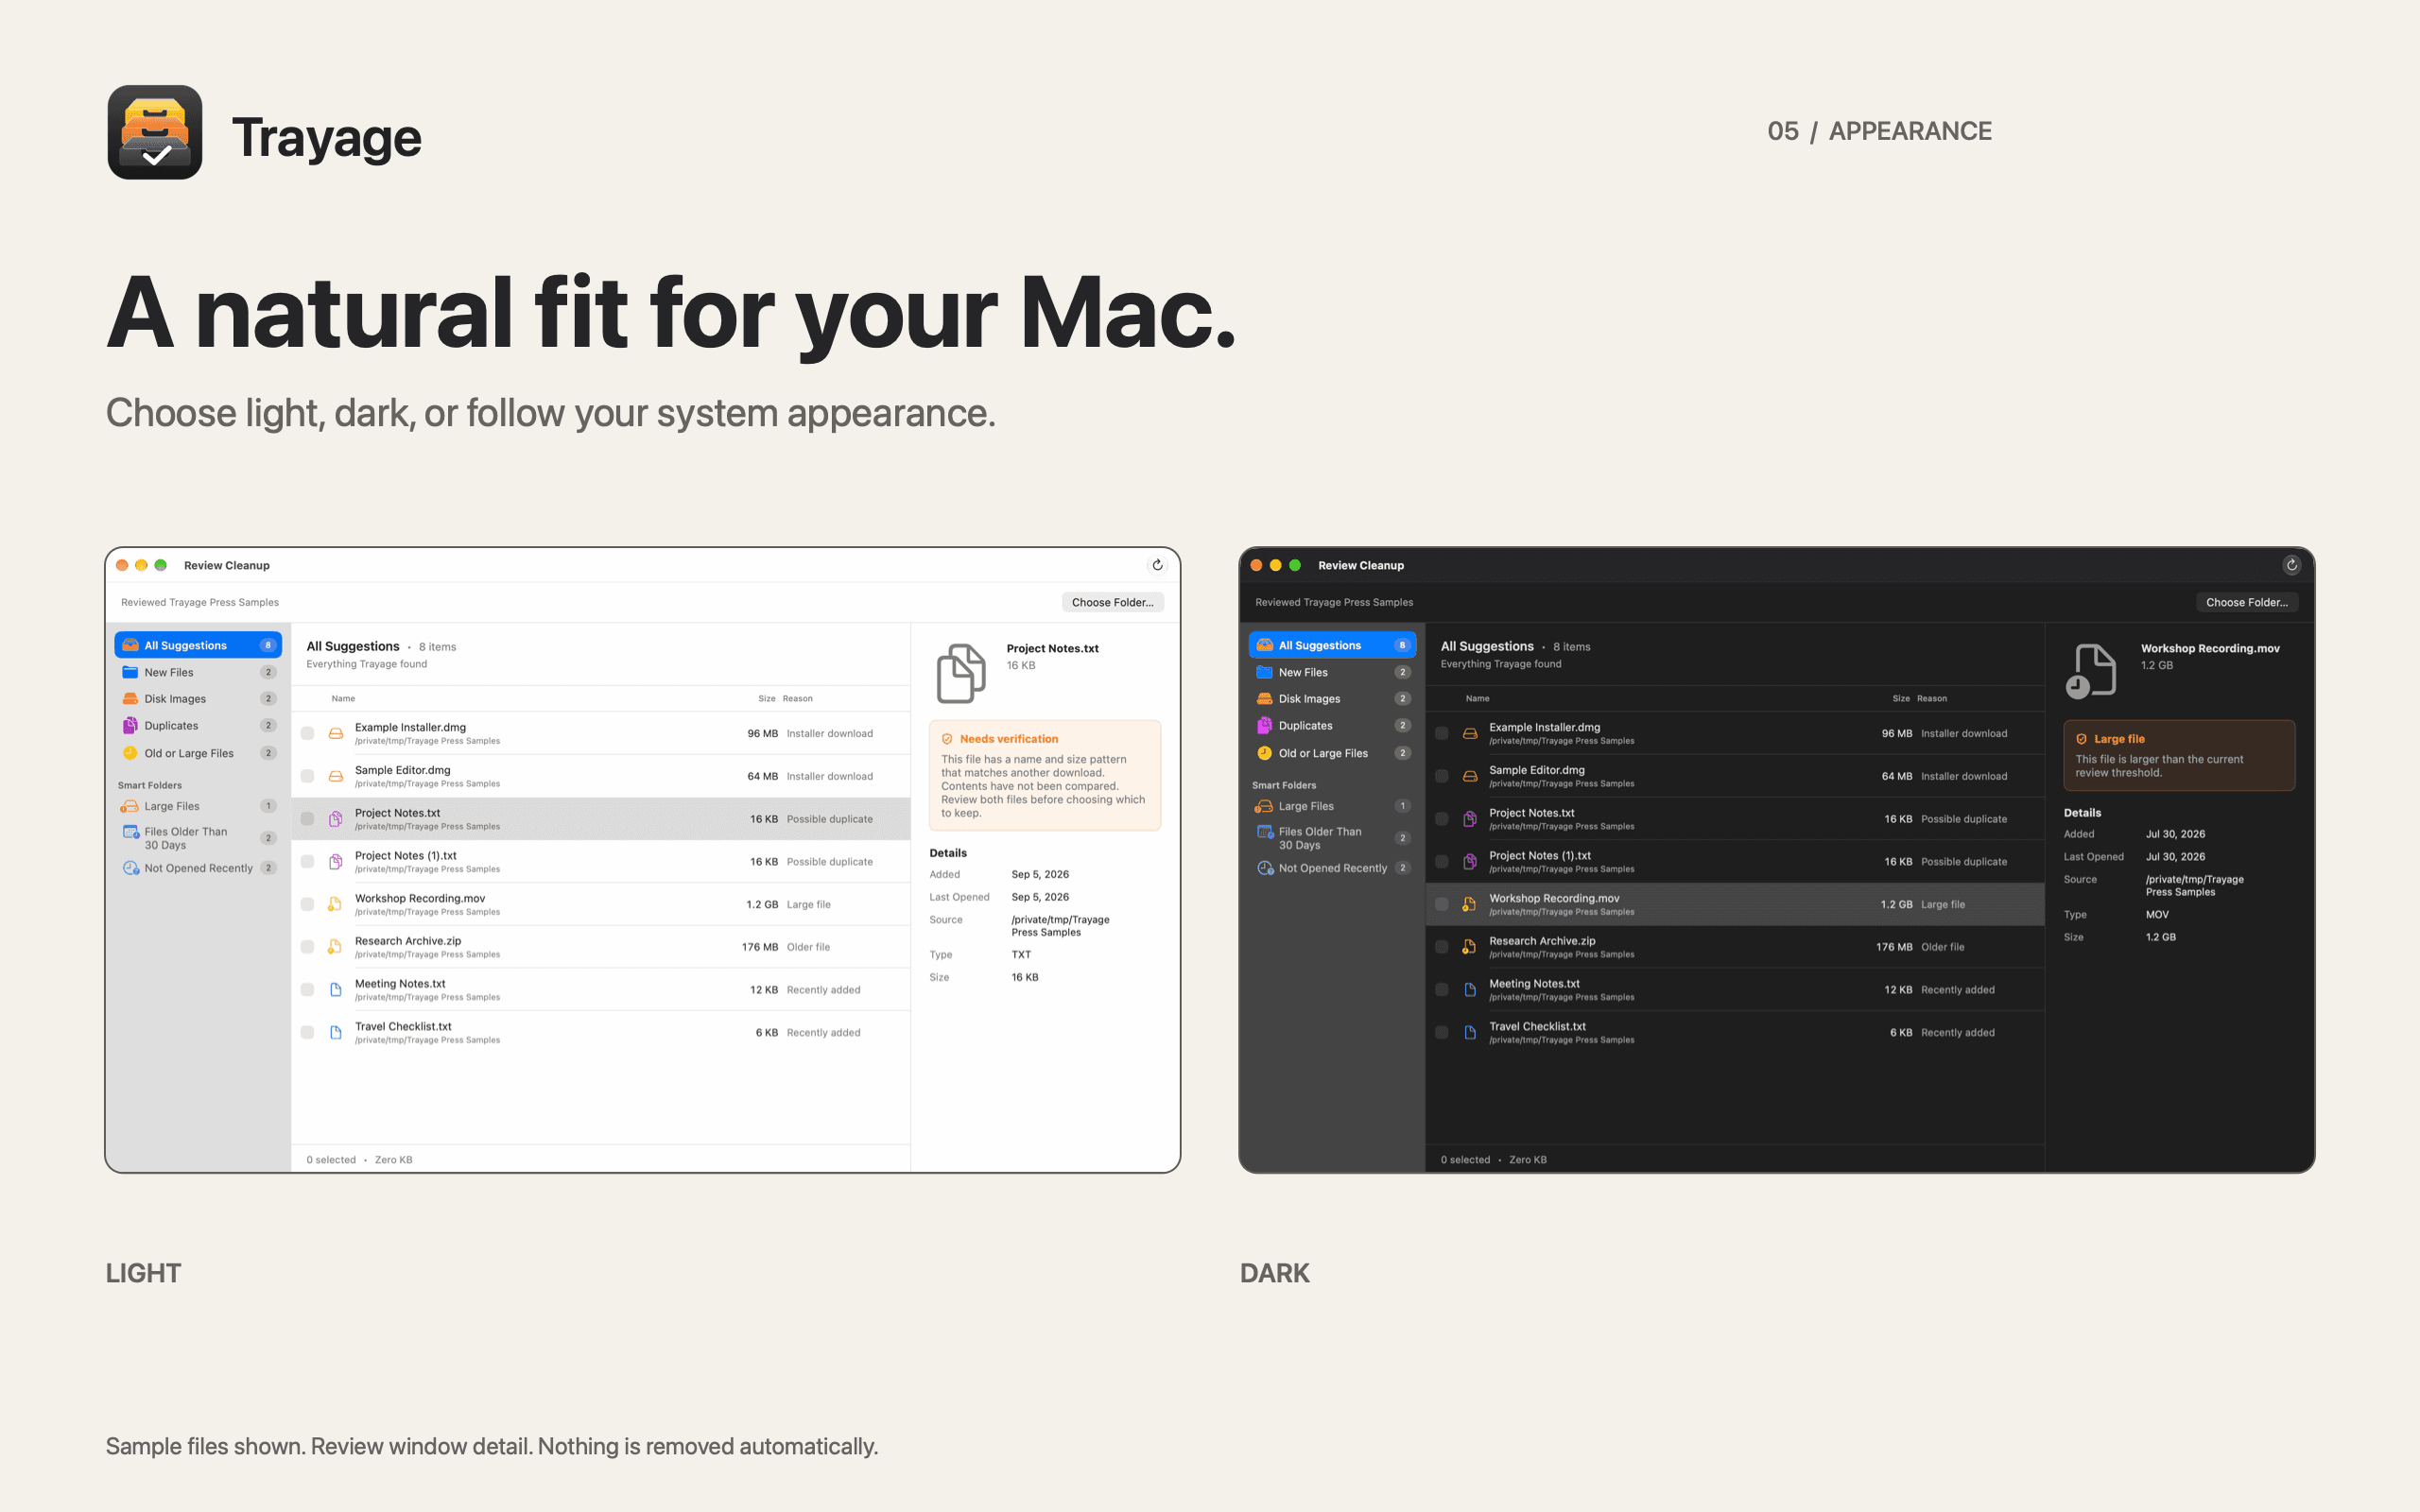Select the Meeting Notes.txt checkbox in light window
The height and width of the screenshot is (1512, 2420).
[308, 990]
